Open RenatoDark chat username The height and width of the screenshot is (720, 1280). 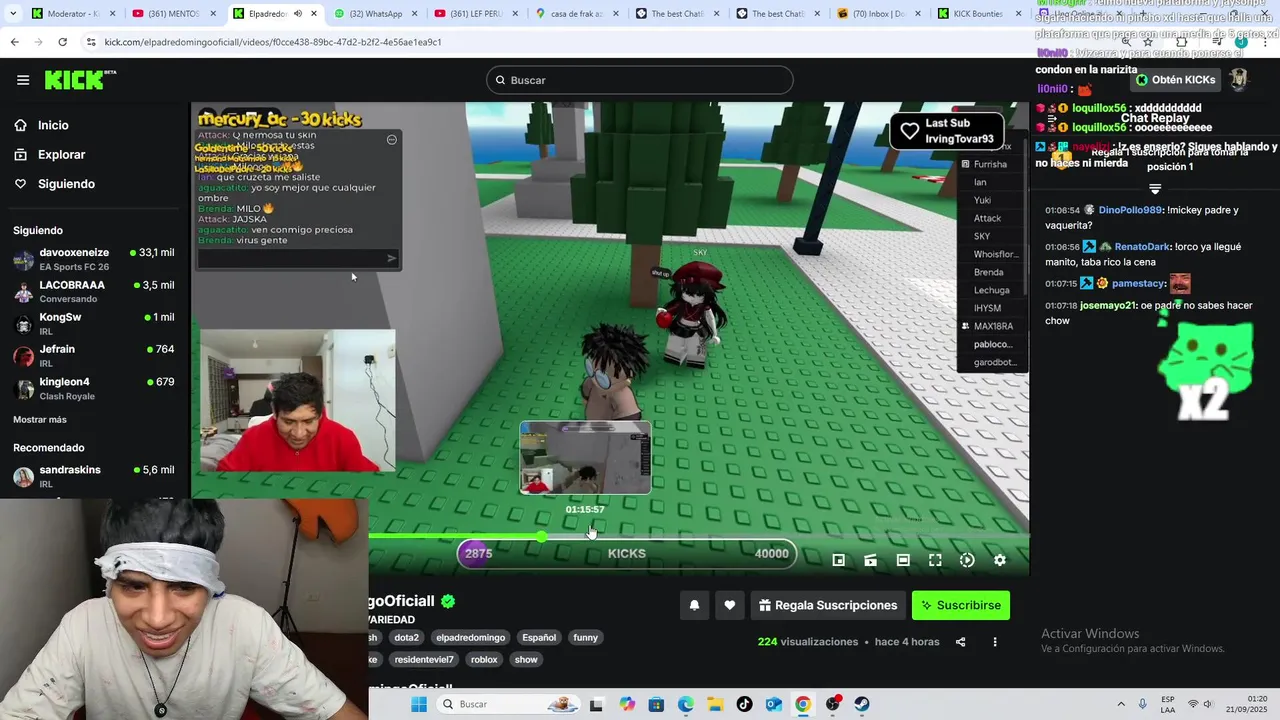[x=1142, y=246]
